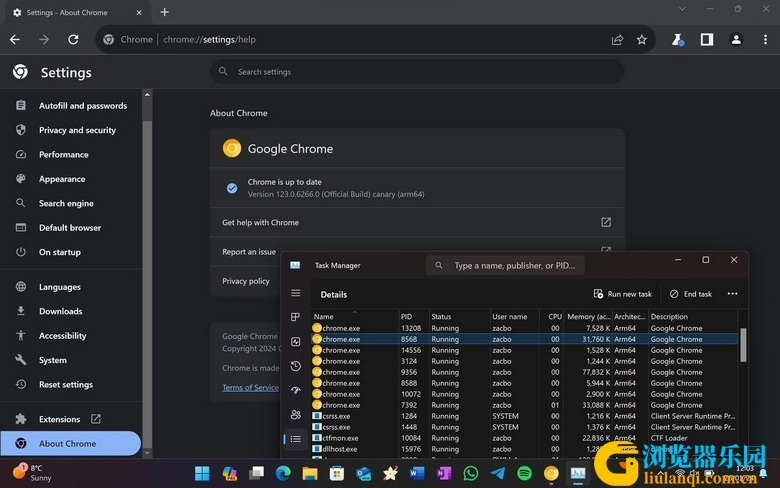Open Task Manager Startup apps icon
This screenshot has width=780, height=488.
[x=295, y=390]
